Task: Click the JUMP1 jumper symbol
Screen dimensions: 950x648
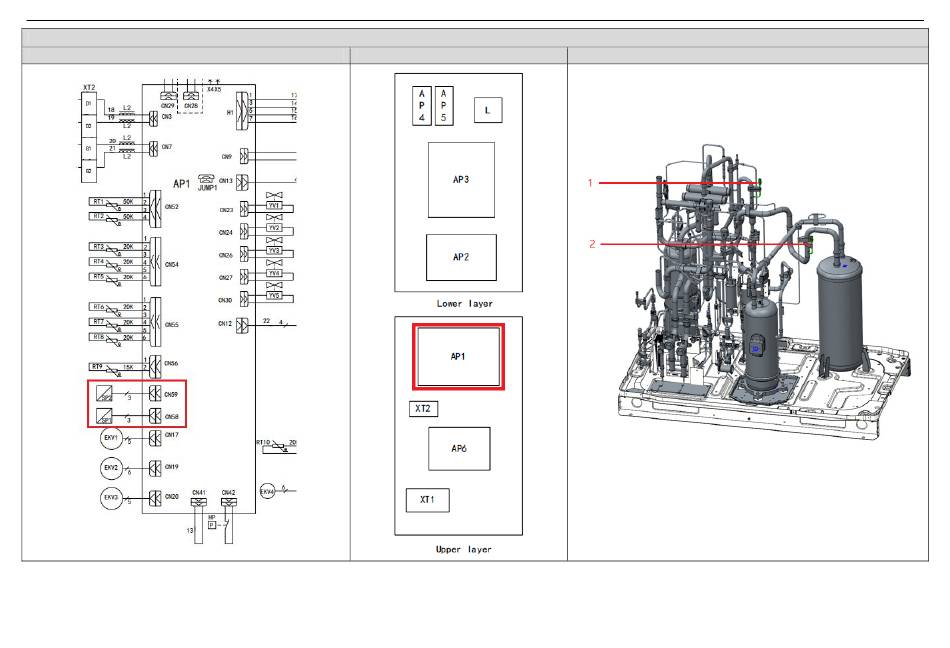Action: point(207,179)
